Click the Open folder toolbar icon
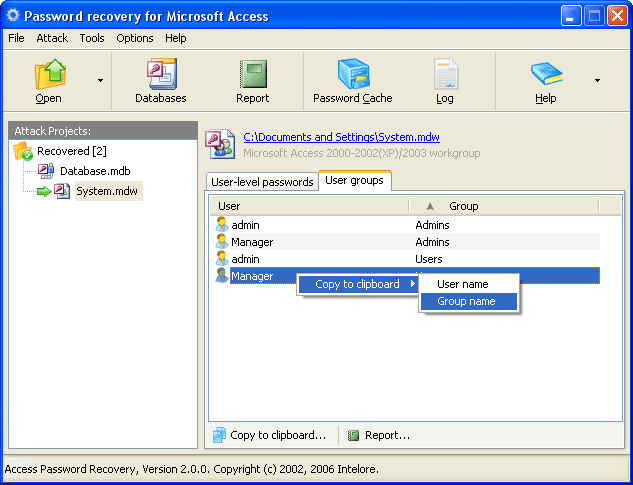The width and height of the screenshot is (633, 485). point(50,75)
